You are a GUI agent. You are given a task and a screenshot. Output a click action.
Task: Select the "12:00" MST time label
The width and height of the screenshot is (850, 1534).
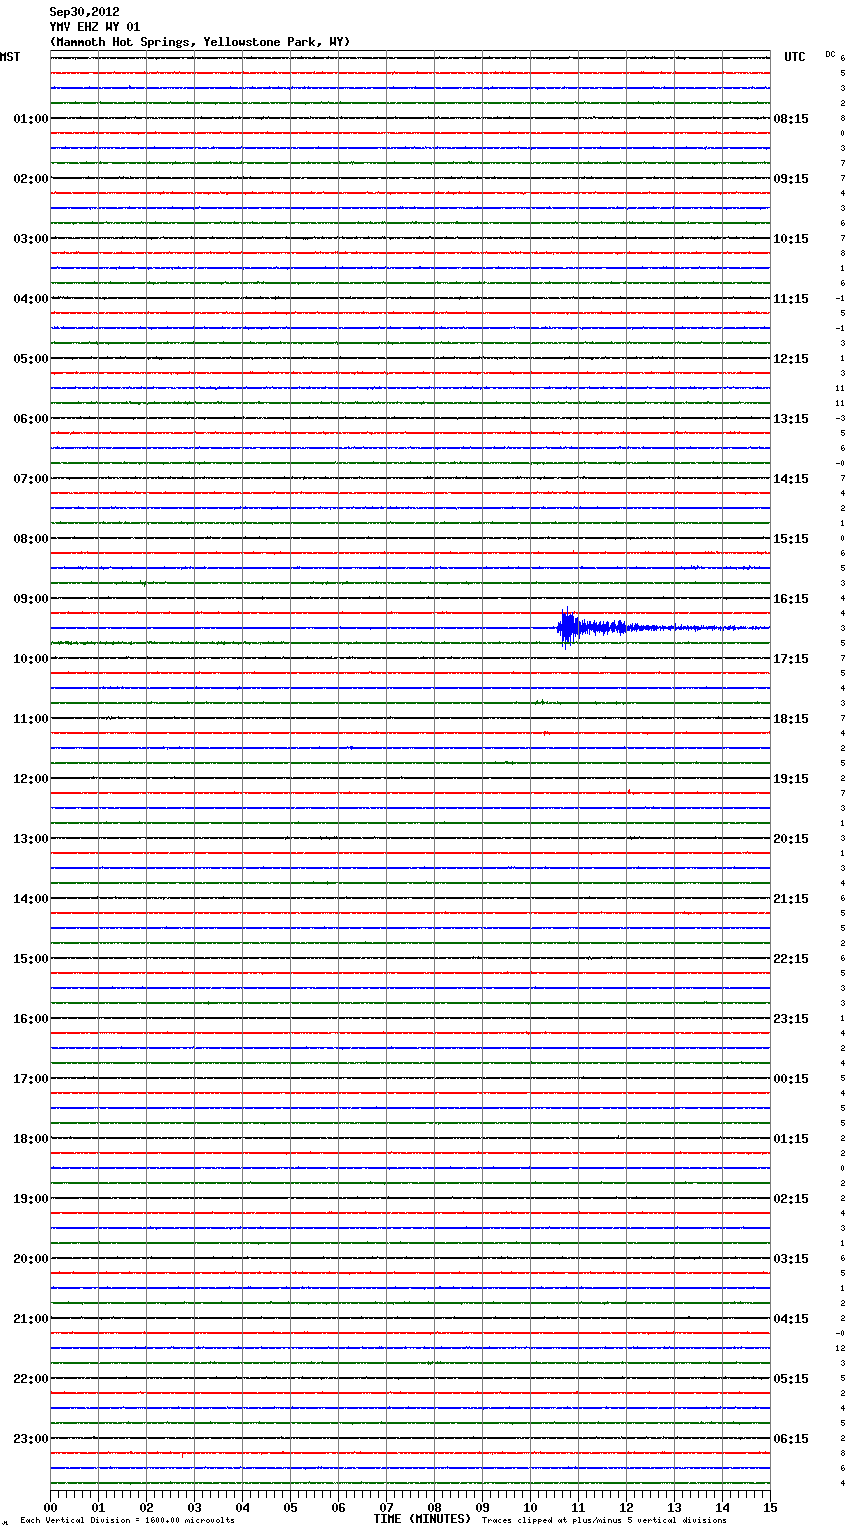click(x=31, y=779)
